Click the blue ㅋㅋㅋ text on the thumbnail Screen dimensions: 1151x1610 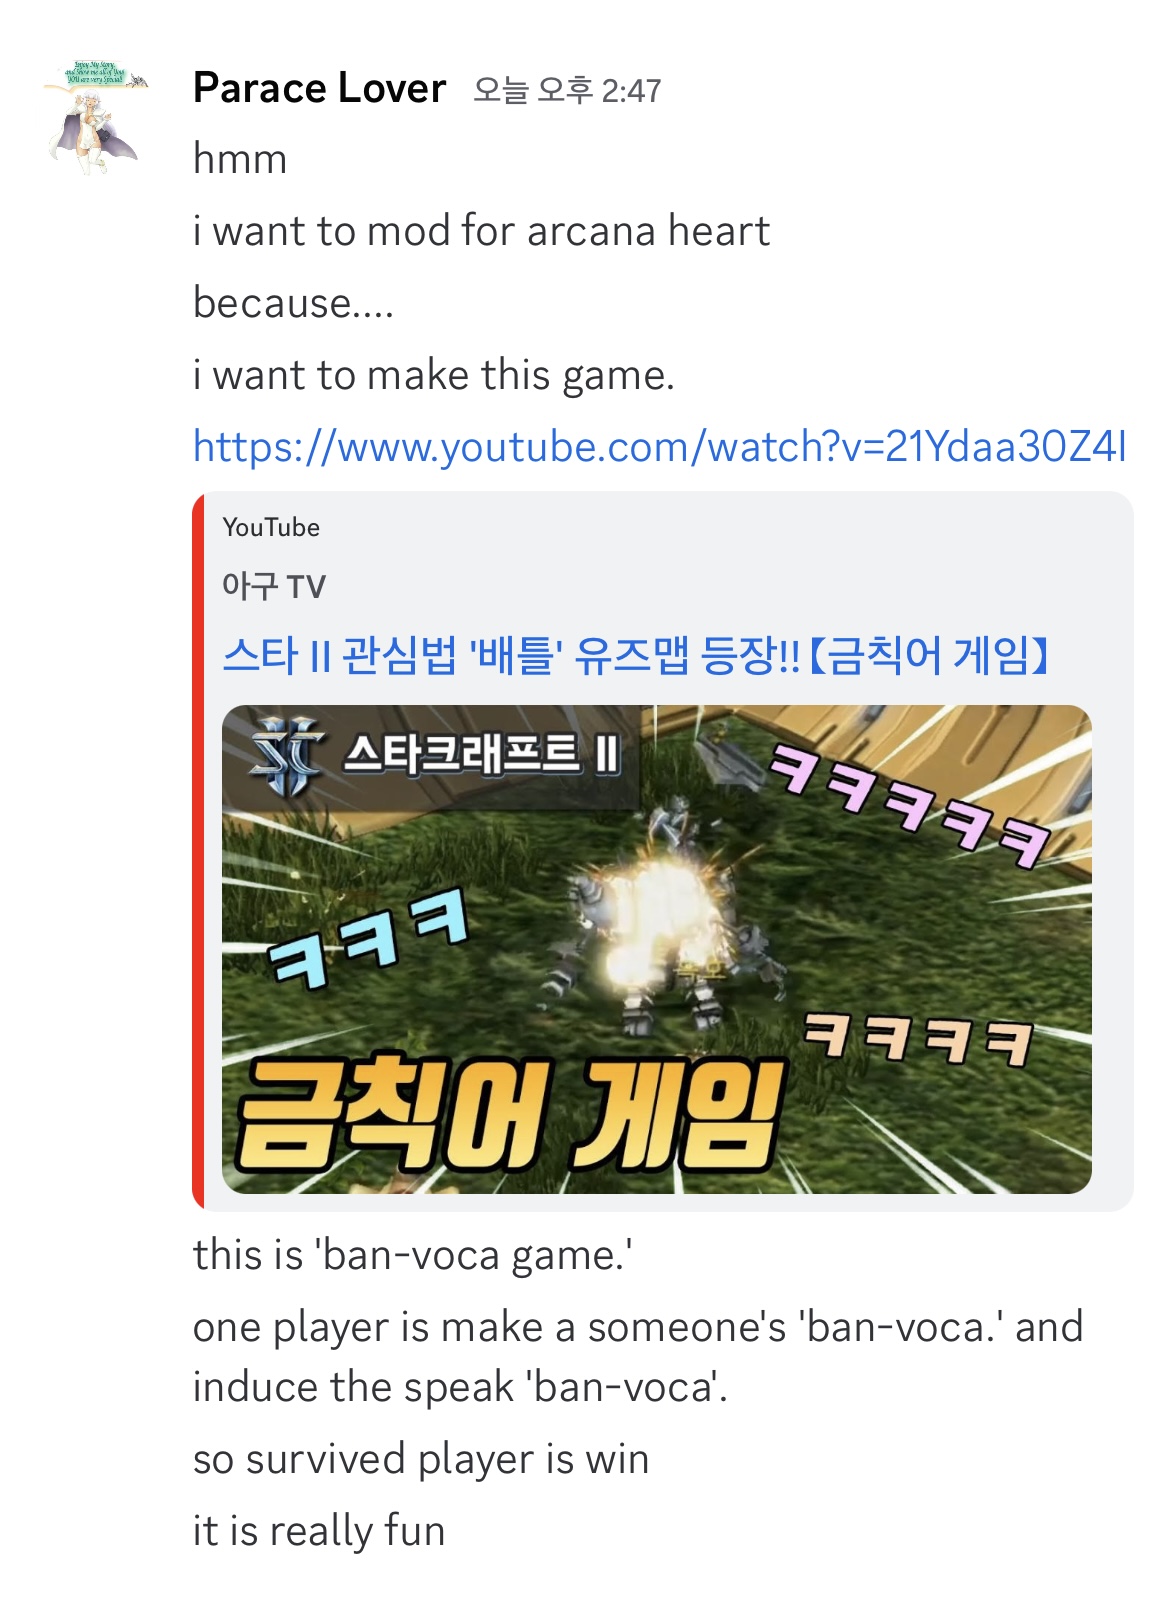[369, 937]
